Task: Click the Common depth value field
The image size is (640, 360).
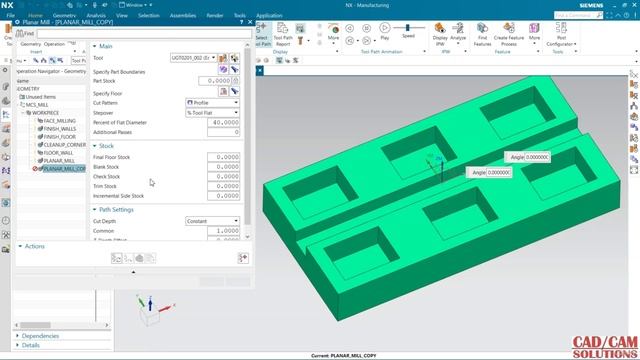Action: coord(223,231)
